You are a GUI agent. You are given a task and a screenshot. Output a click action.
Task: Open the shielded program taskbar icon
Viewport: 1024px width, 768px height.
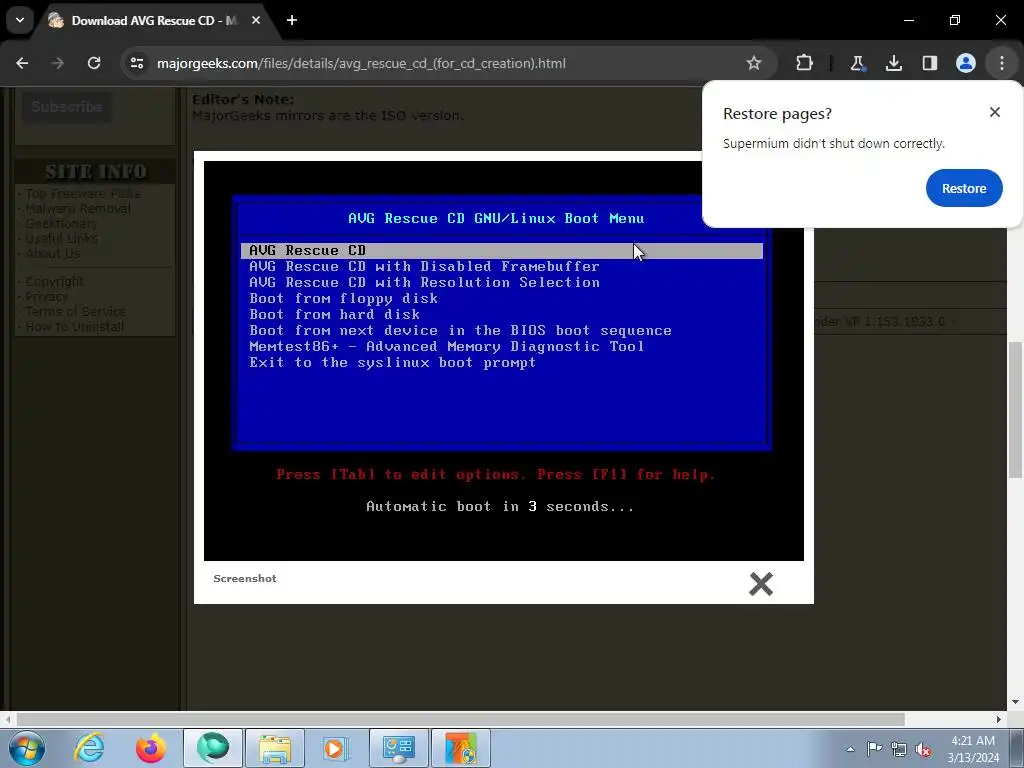coord(461,748)
